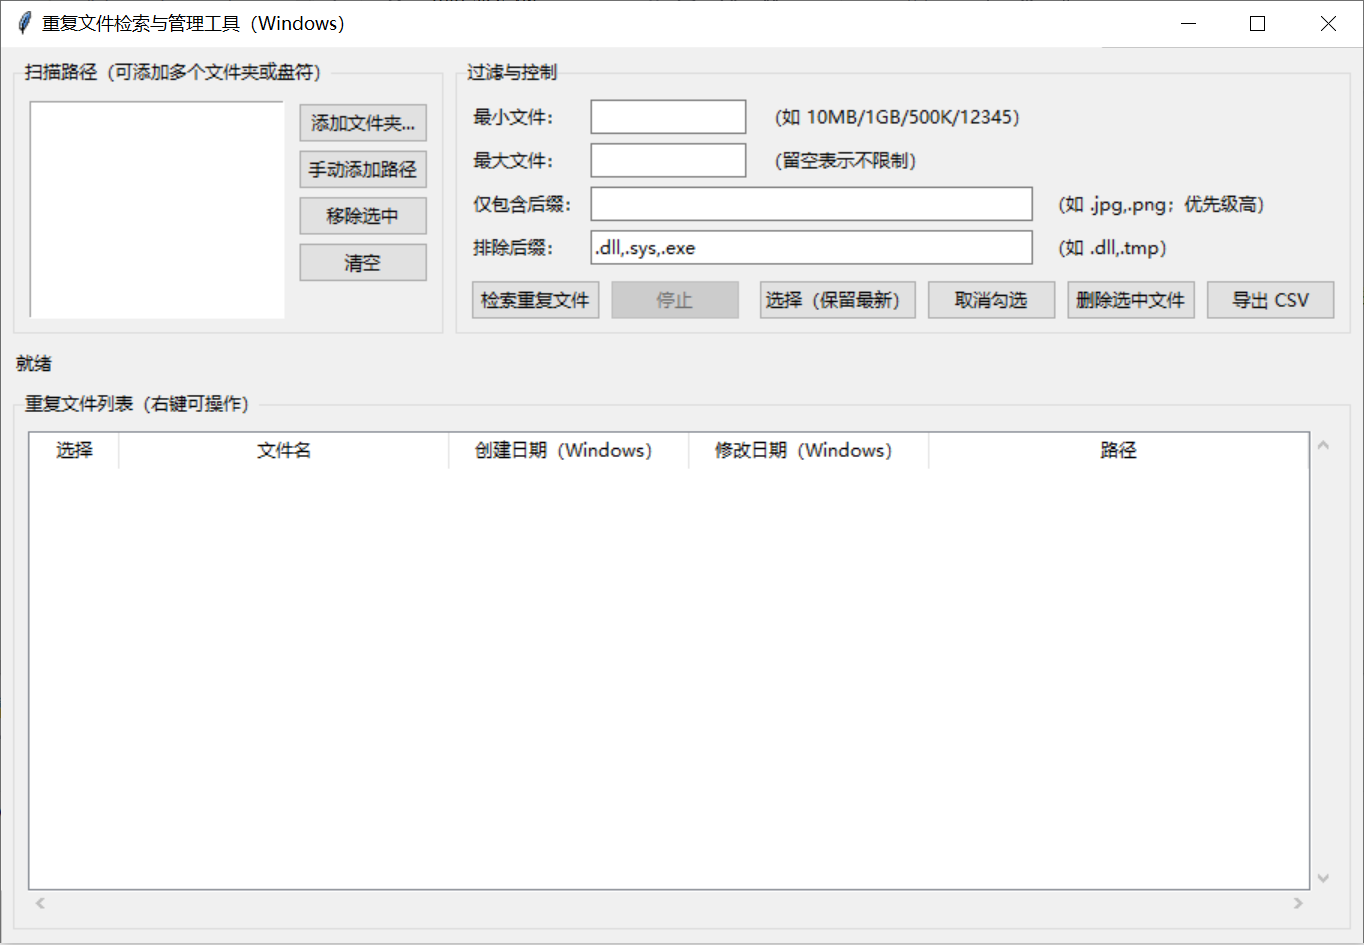Click inside the 最小文件 input field
The image size is (1364, 945).
click(667, 116)
